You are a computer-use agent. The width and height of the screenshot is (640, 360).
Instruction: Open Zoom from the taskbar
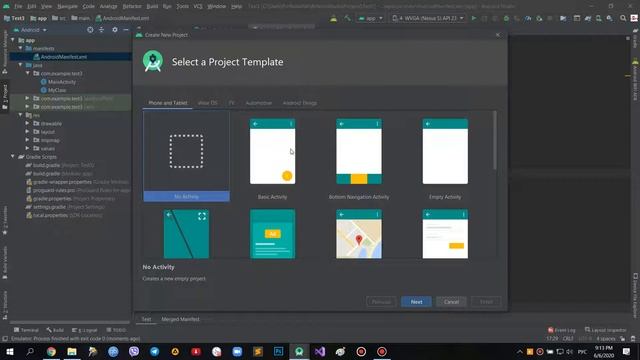(237, 351)
